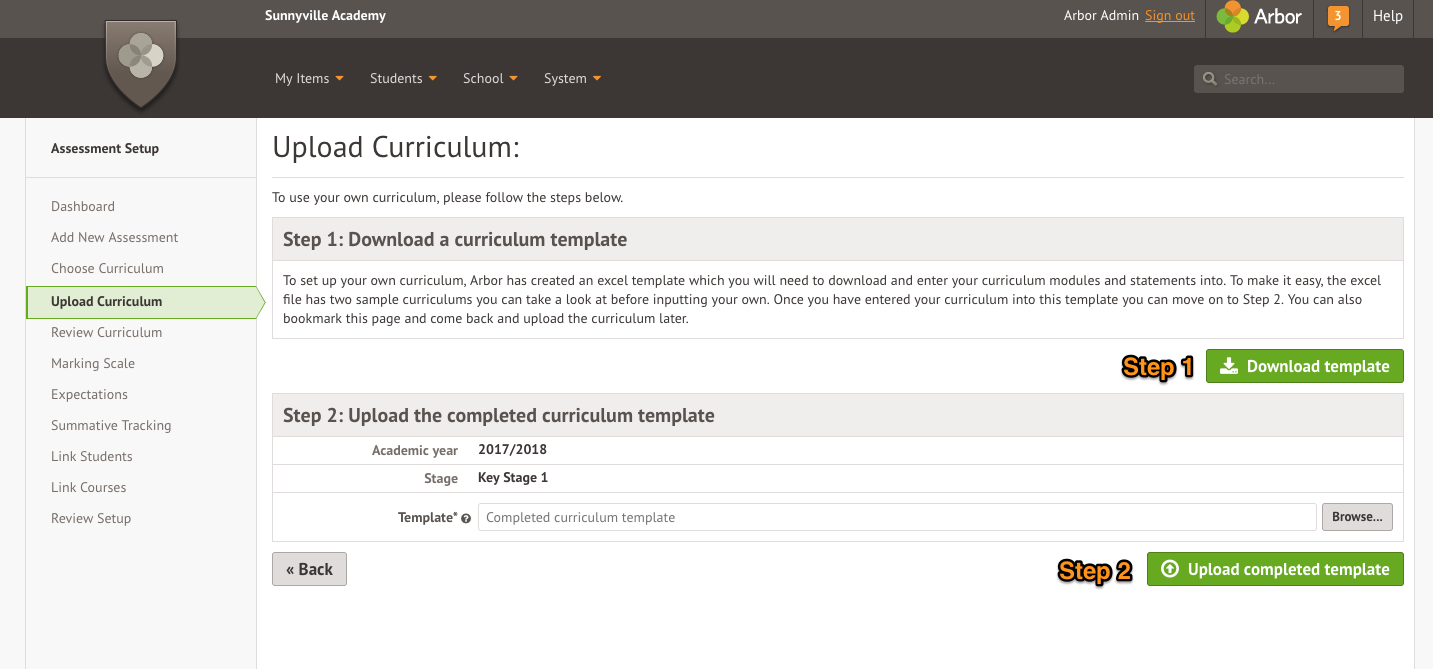This screenshot has height=669, width=1433.
Task: Open the Help link in the header
Action: point(1387,16)
